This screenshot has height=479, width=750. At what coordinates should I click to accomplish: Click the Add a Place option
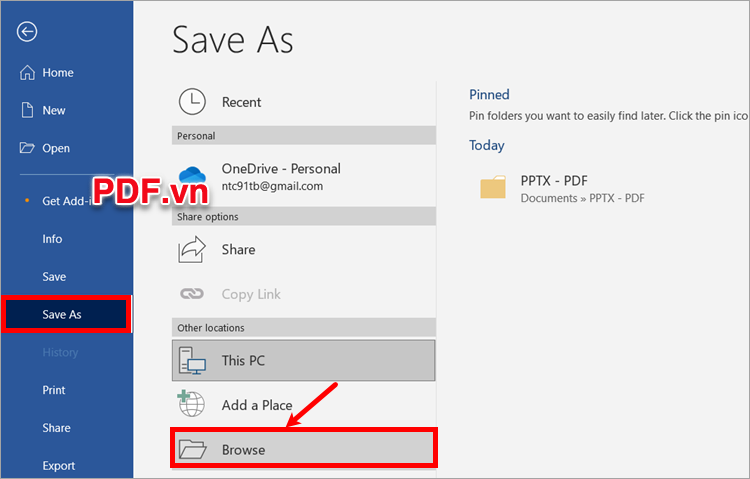(257, 406)
